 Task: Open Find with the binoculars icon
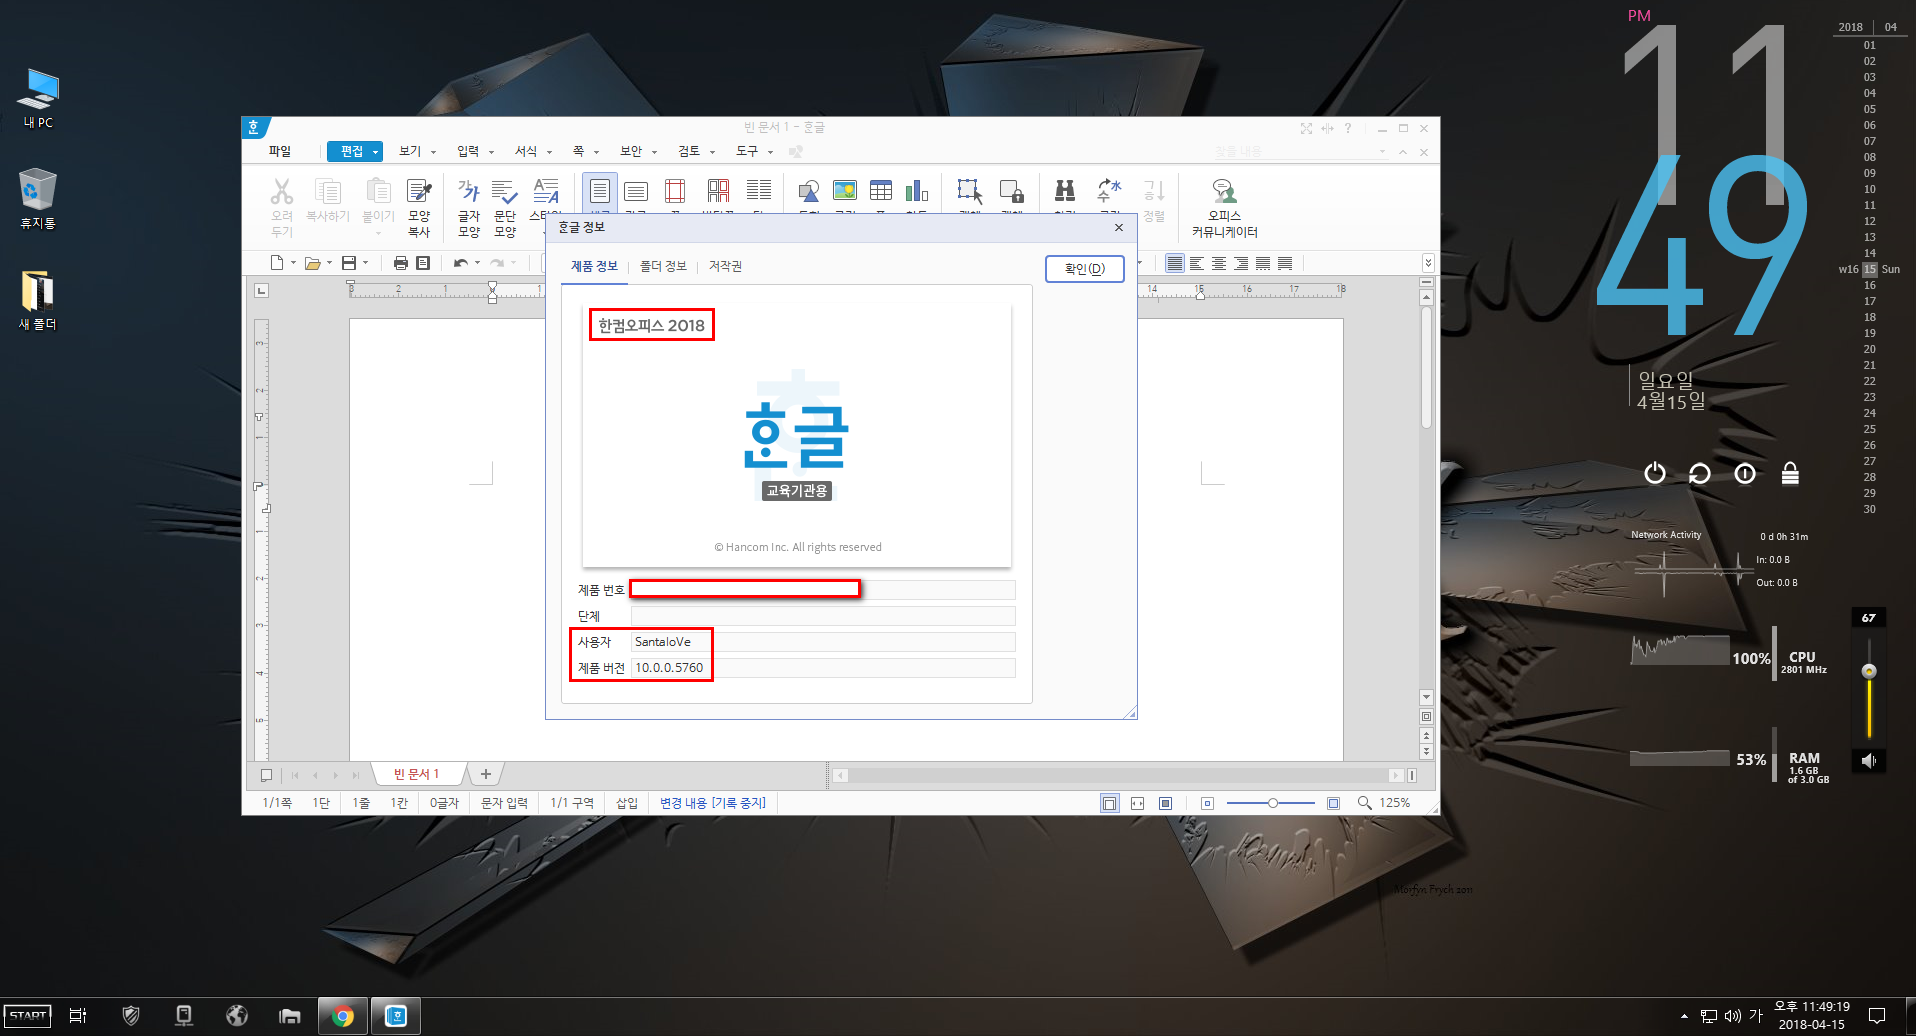click(1065, 190)
